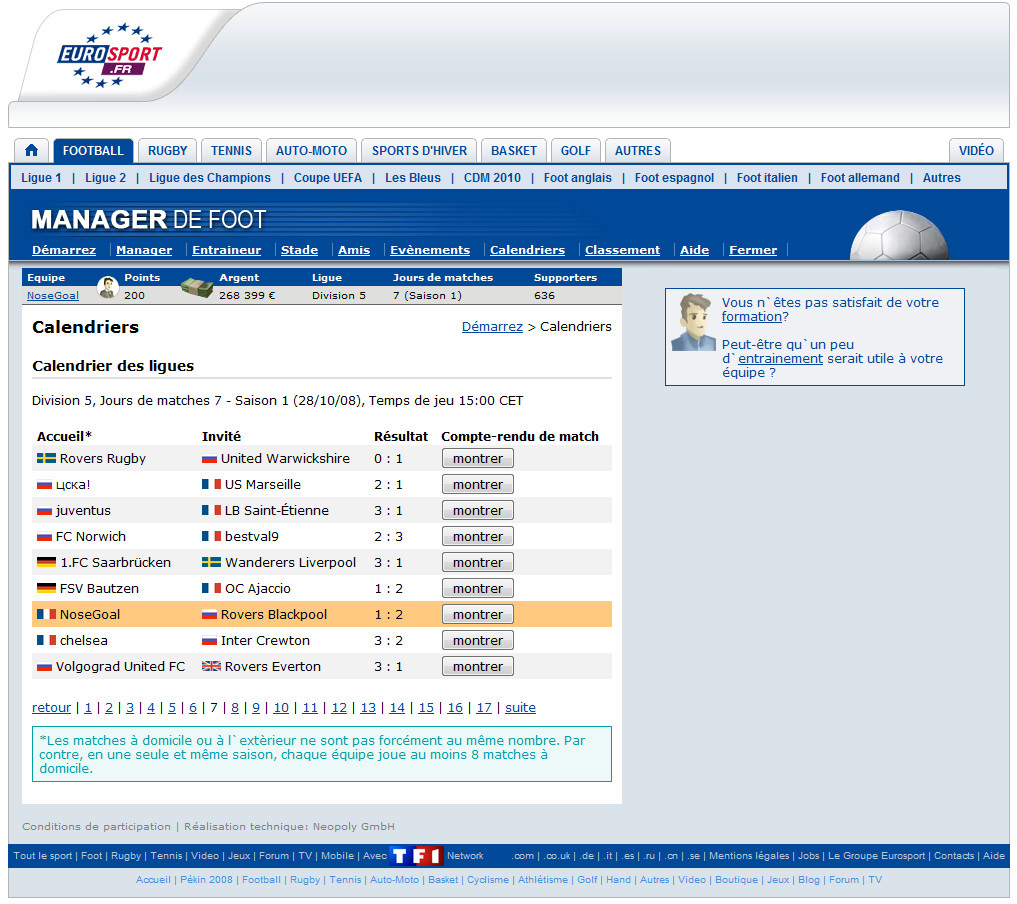
Task: Go to next page with suite
Action: pos(520,708)
